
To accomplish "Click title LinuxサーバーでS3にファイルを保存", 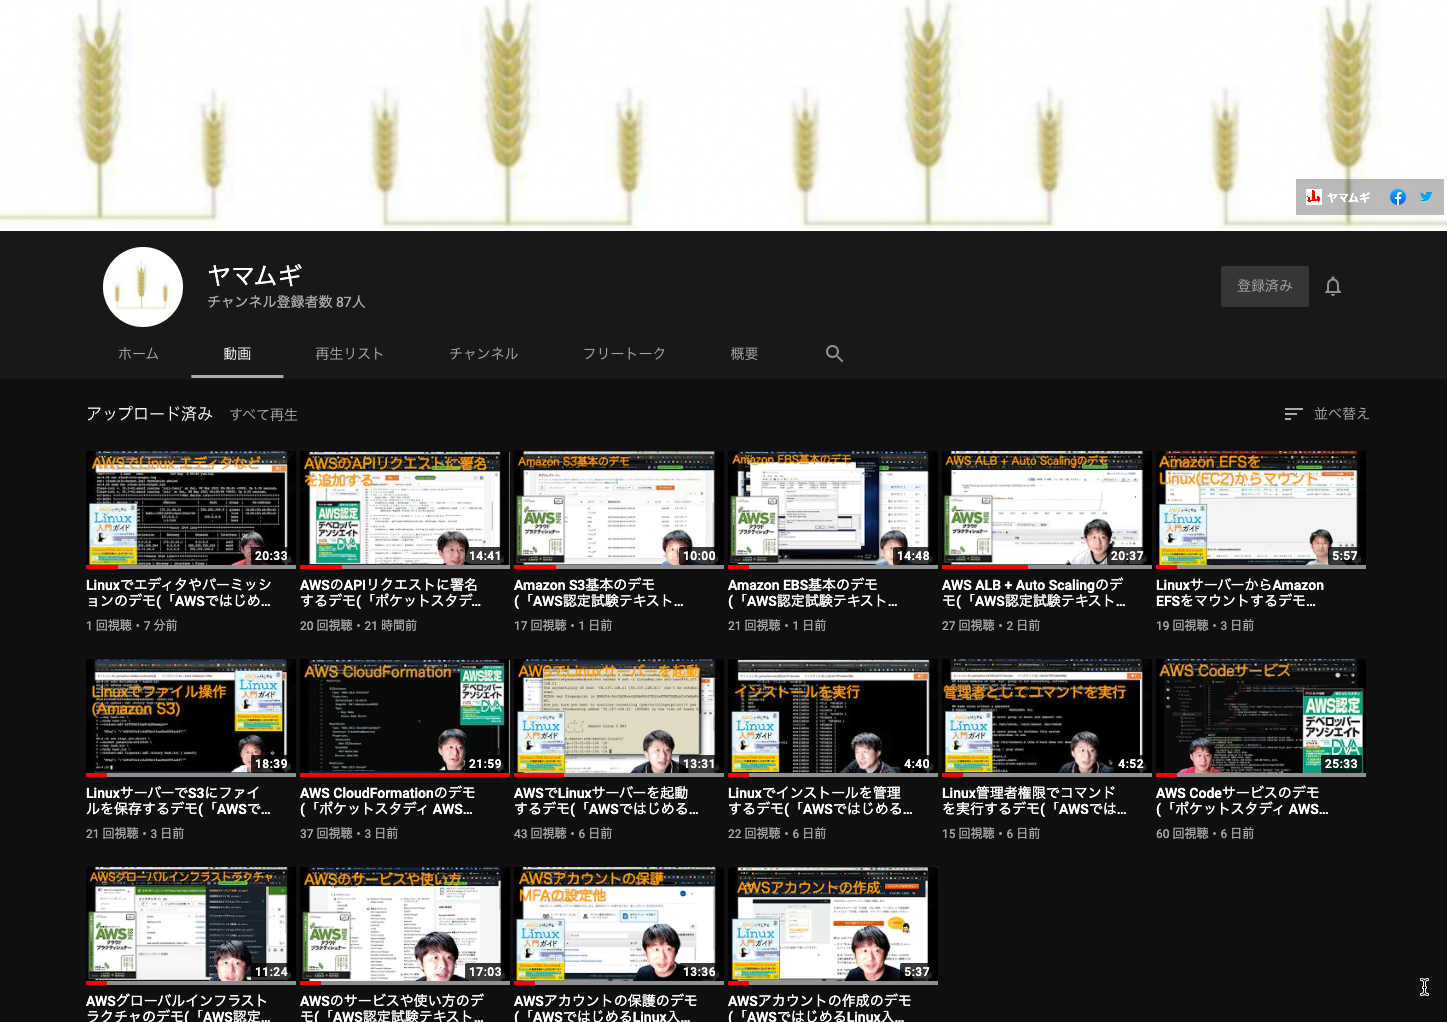I will (179, 801).
